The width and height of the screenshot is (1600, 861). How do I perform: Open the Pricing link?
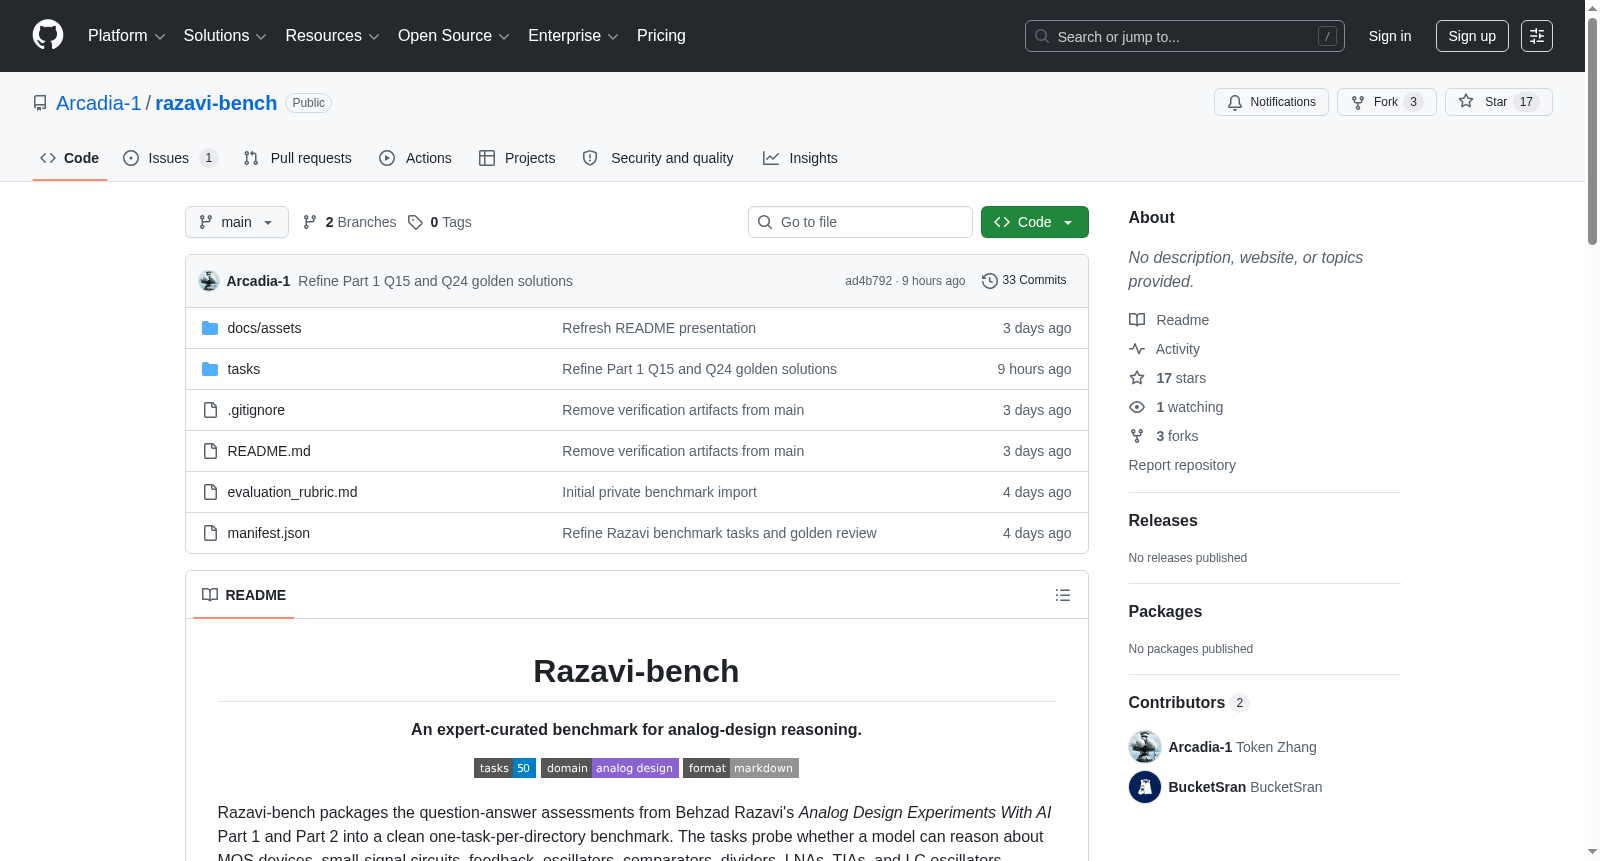tap(661, 36)
